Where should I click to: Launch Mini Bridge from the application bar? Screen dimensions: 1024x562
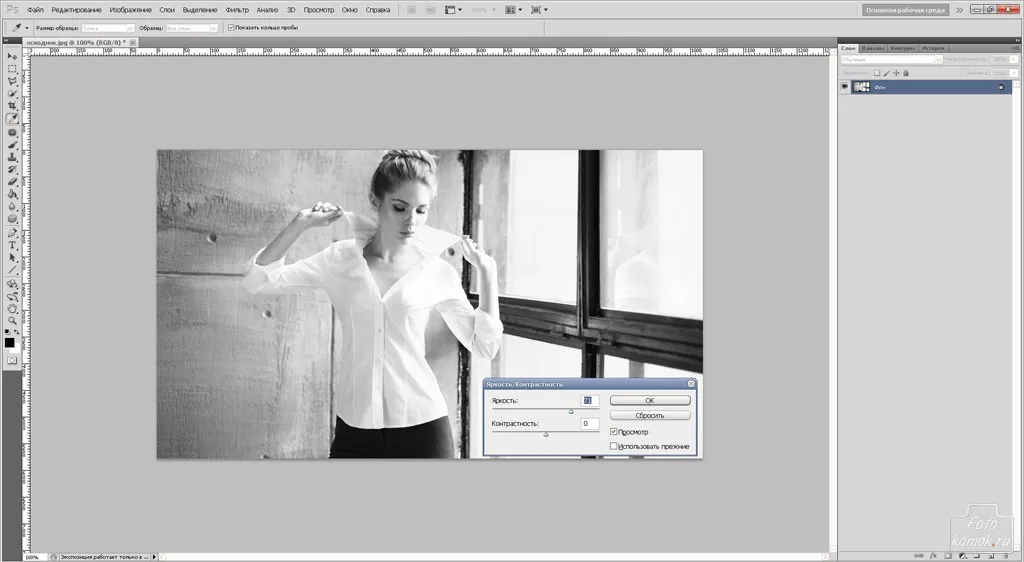click(430, 10)
